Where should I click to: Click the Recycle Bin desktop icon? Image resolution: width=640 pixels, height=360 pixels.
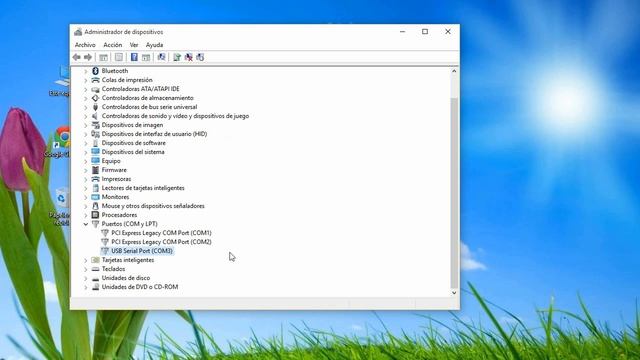(x=61, y=206)
